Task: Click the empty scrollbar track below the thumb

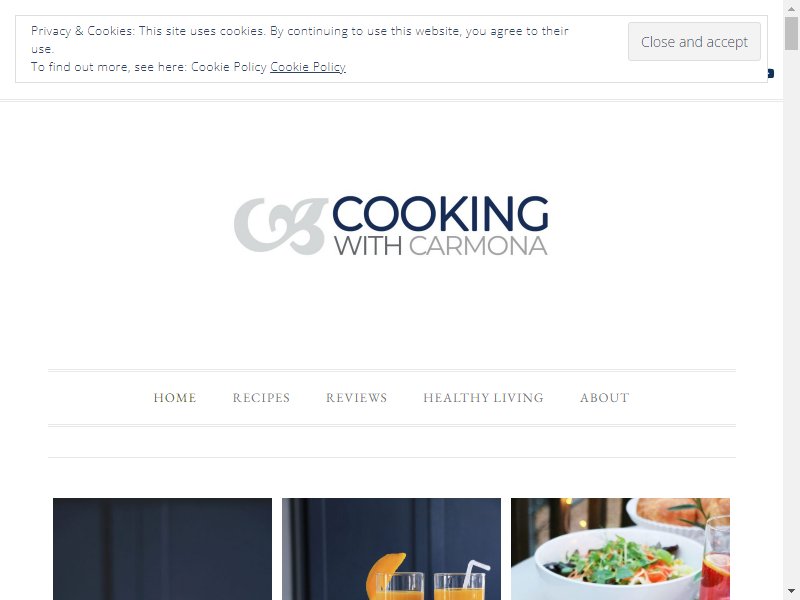Action: [x=791, y=316]
